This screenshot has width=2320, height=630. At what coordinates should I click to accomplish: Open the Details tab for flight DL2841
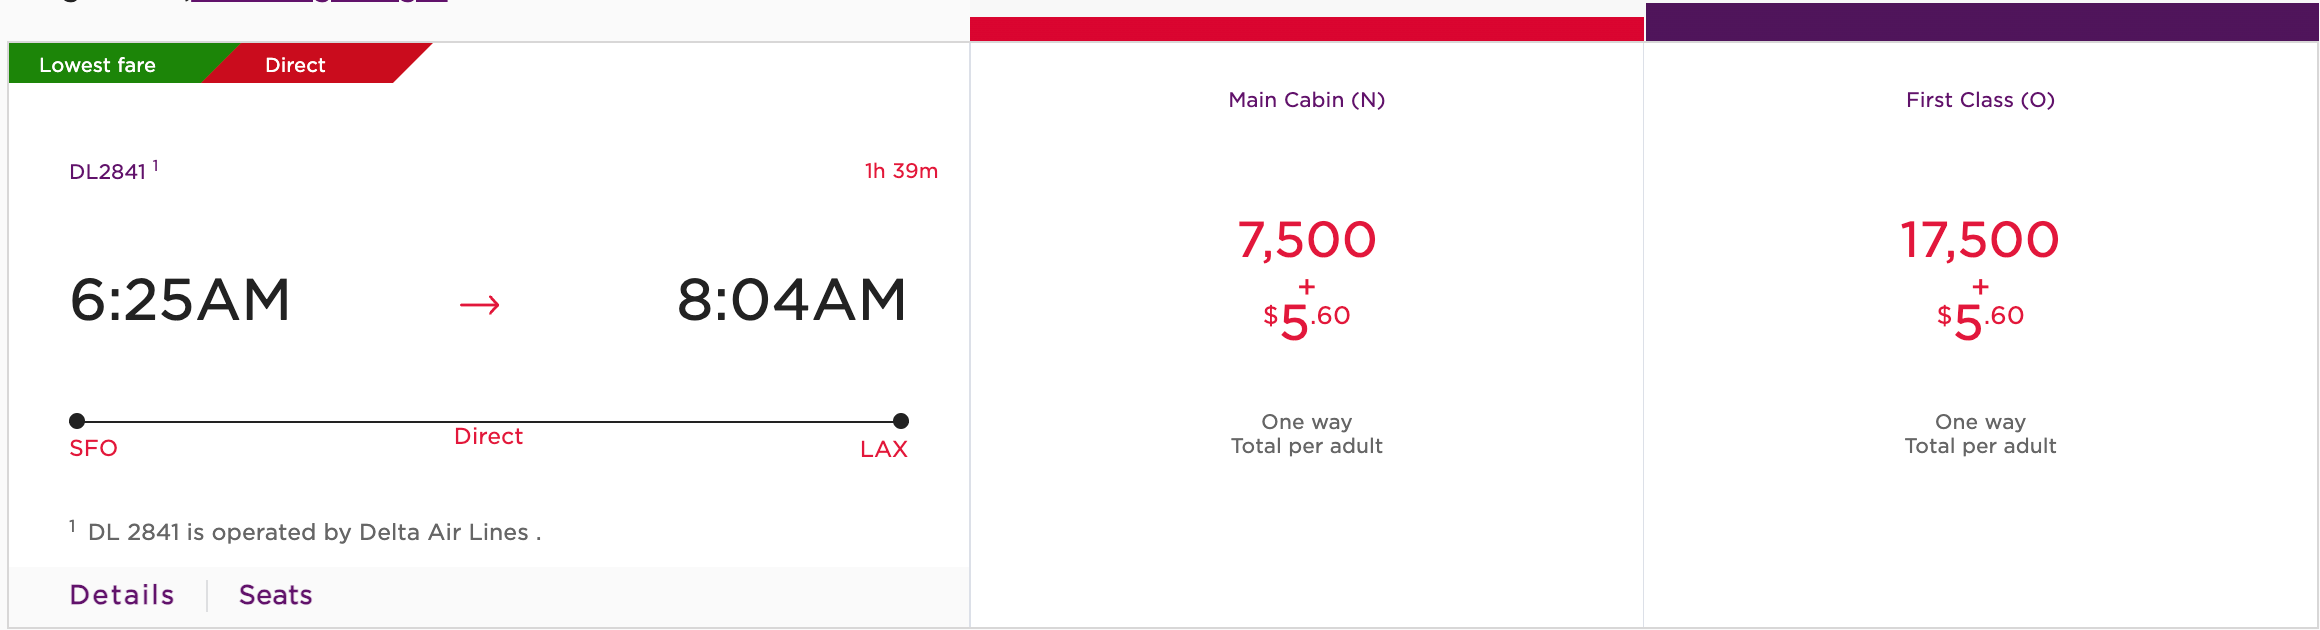(122, 595)
